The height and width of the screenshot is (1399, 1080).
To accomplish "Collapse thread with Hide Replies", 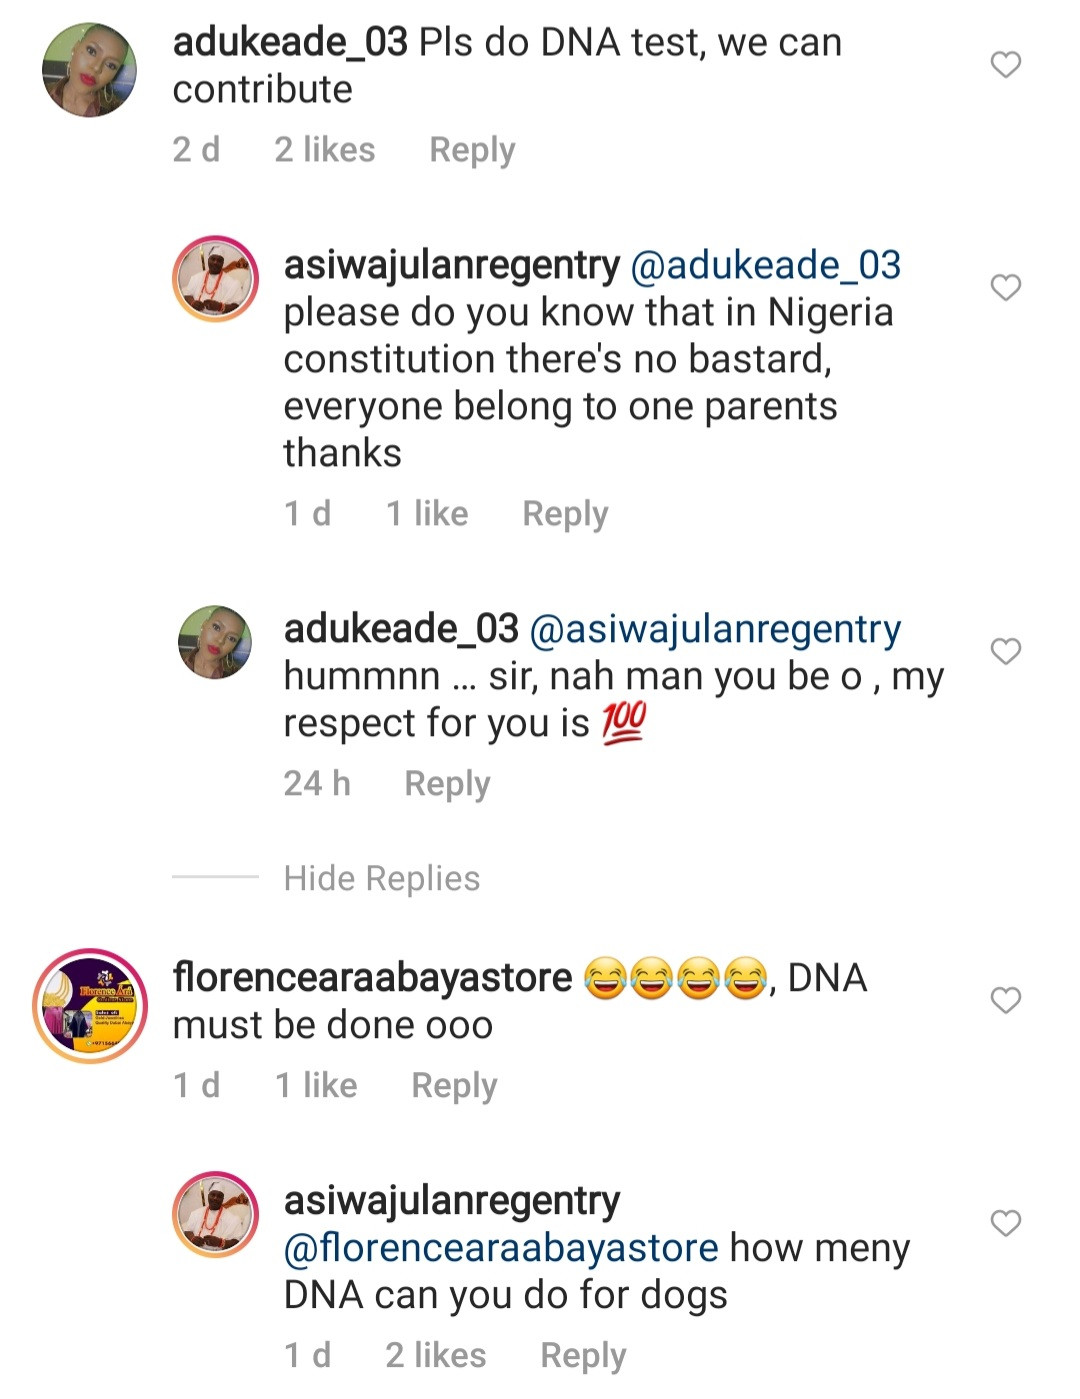I will tap(381, 878).
